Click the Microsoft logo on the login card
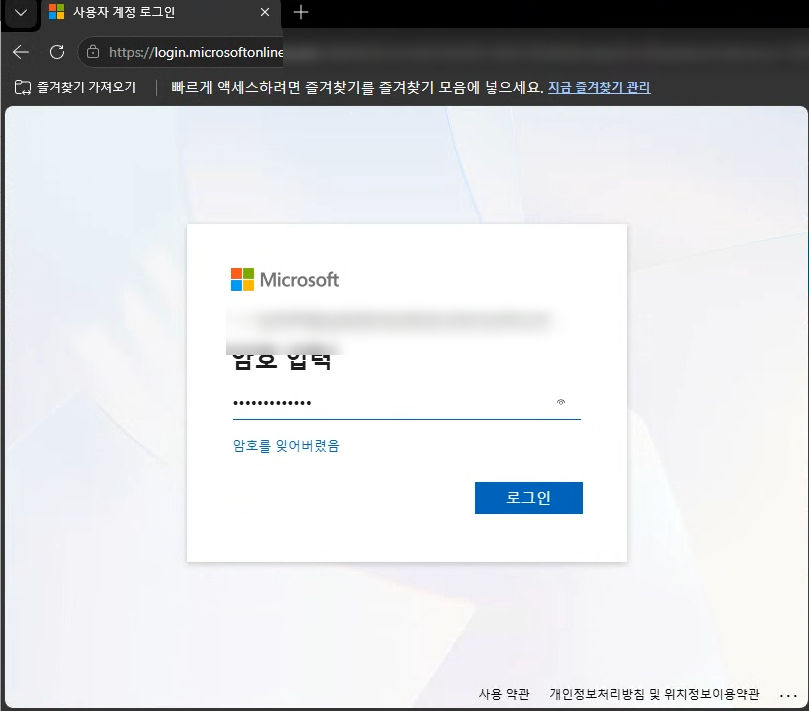The image size is (809, 711). pyautogui.click(x=285, y=279)
